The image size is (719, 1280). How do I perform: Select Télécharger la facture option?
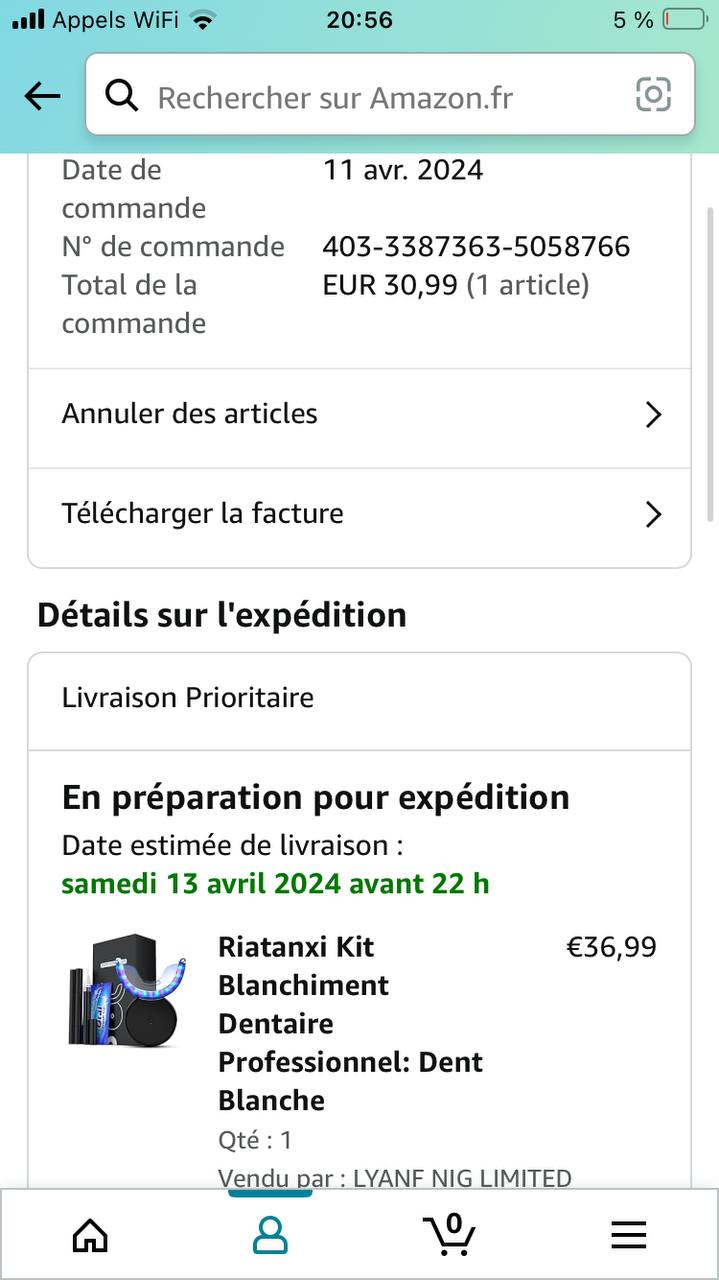203,514
